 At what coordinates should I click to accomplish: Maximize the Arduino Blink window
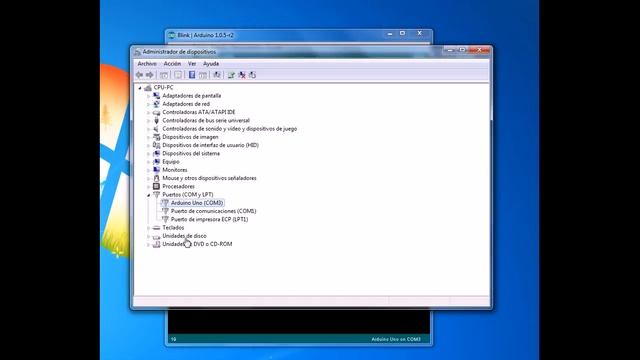point(402,33)
